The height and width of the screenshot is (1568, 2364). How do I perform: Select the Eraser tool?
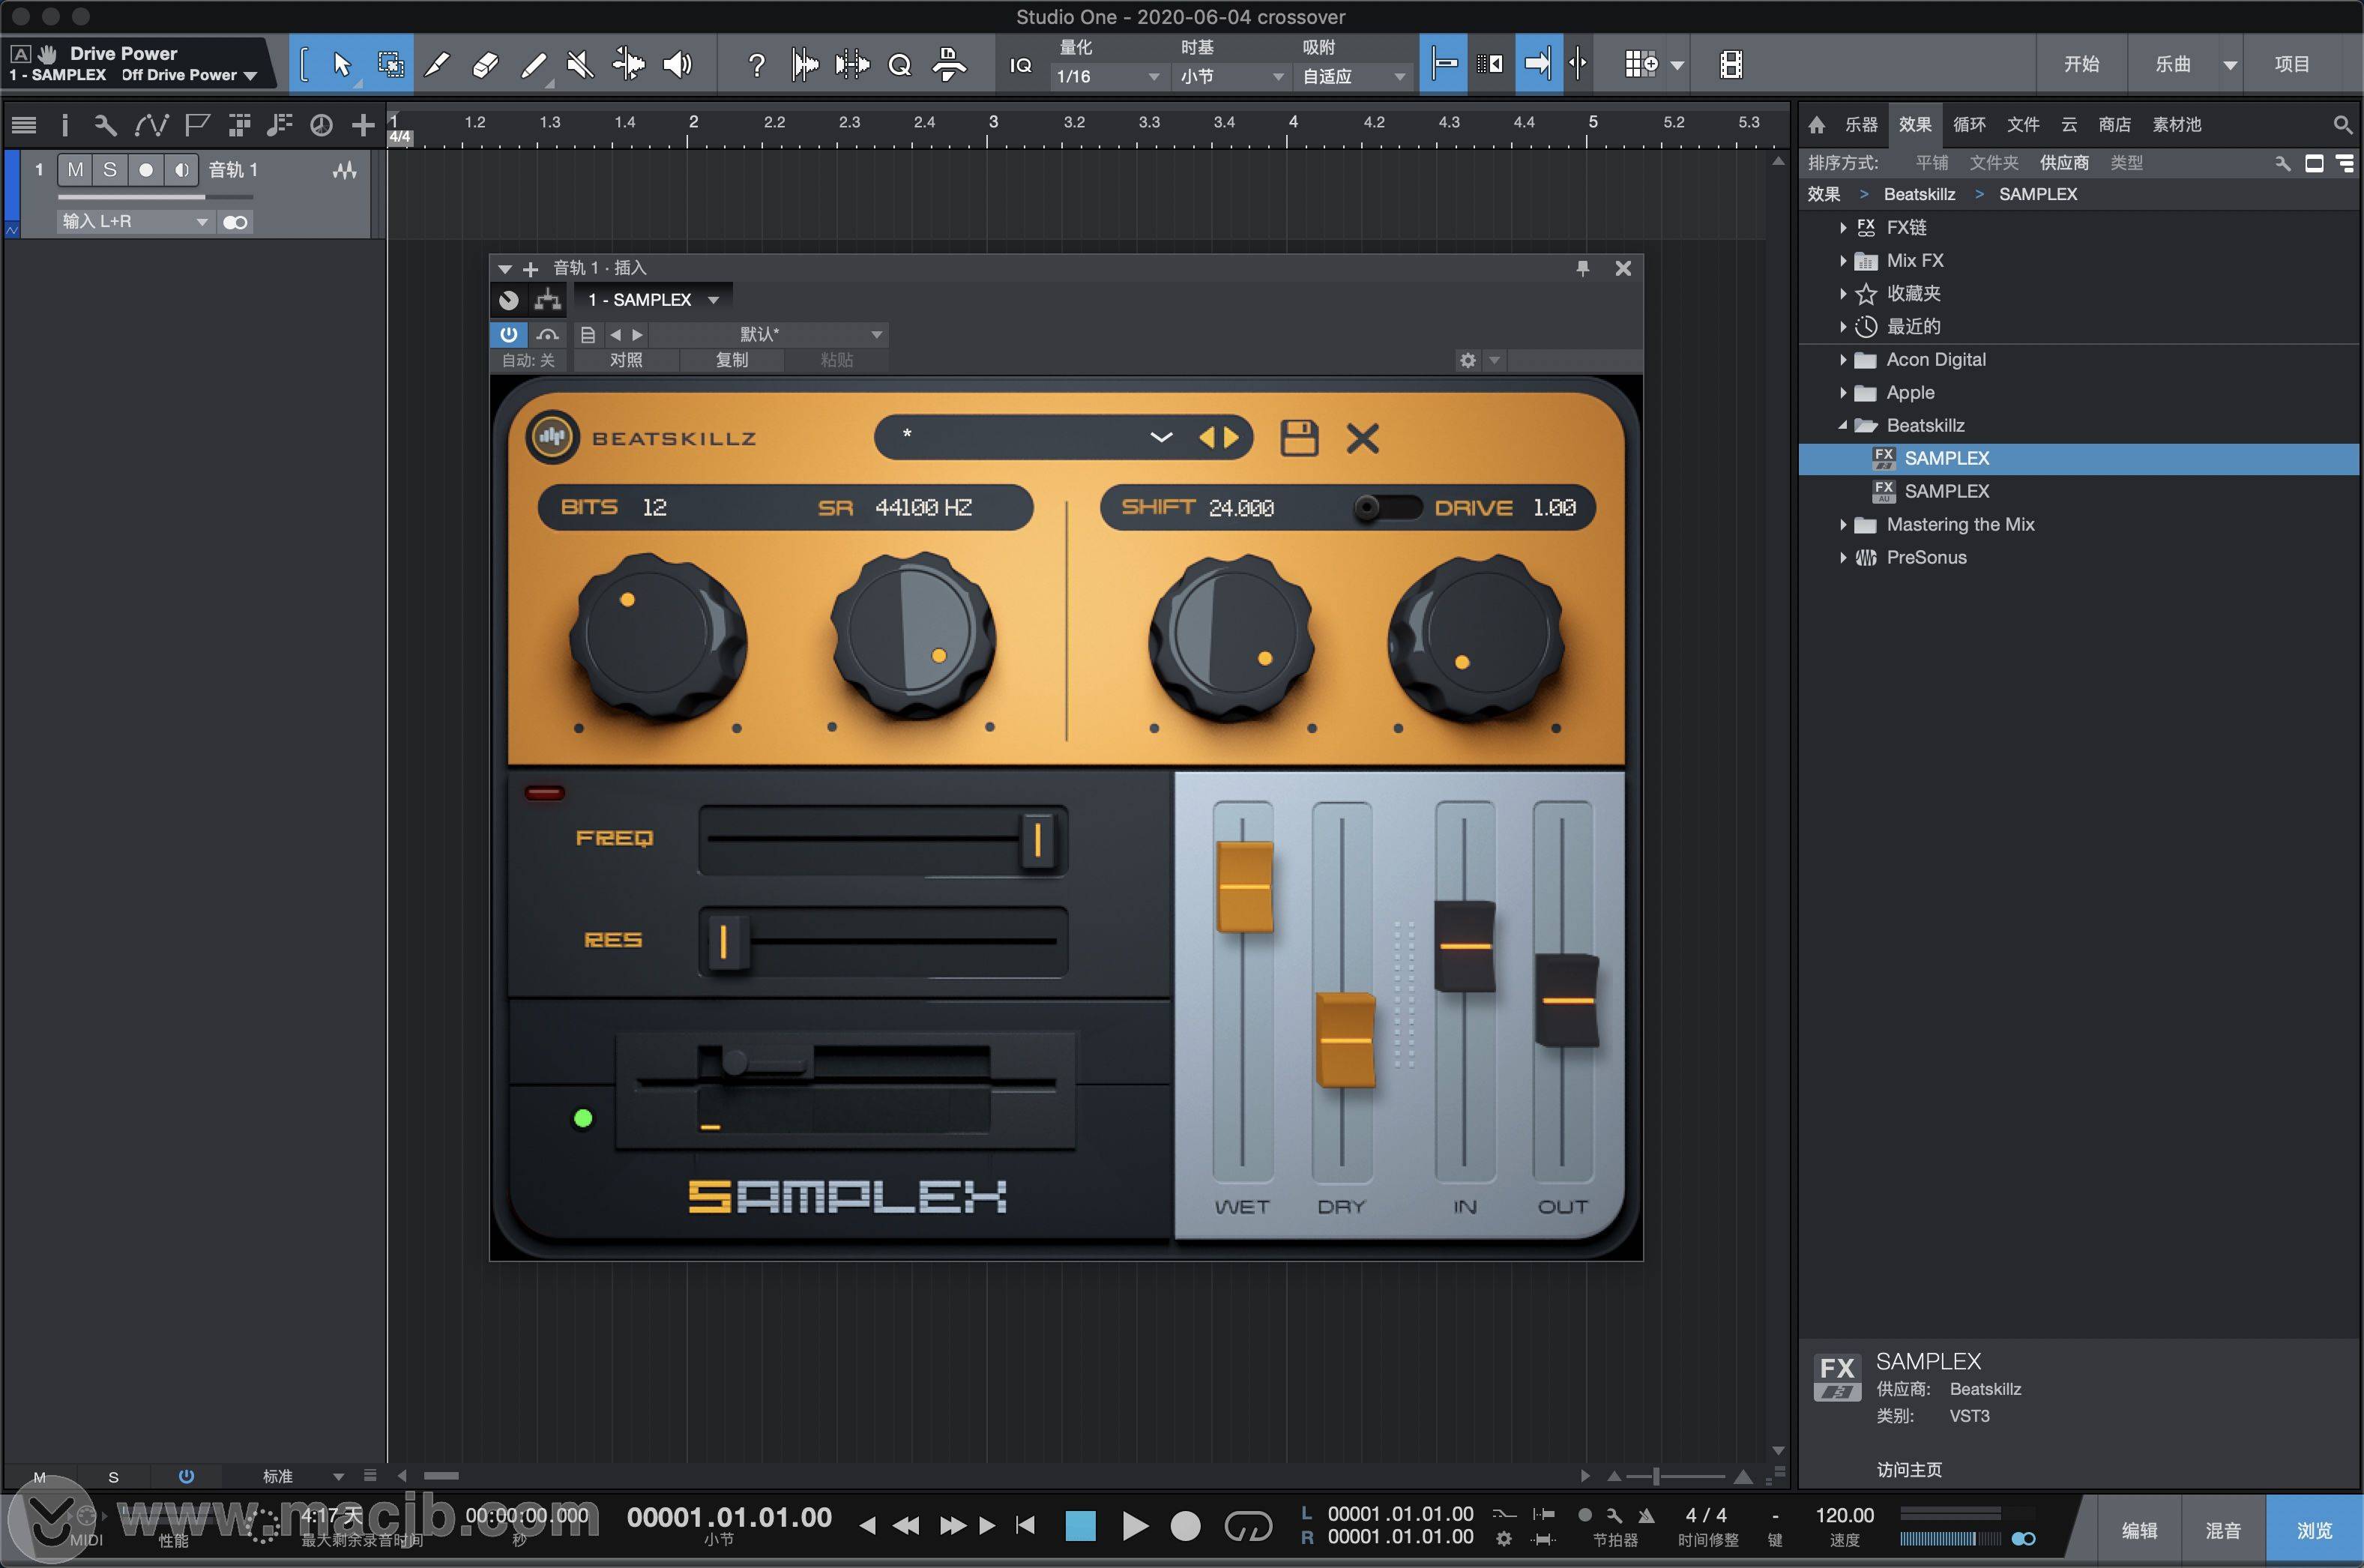point(485,65)
